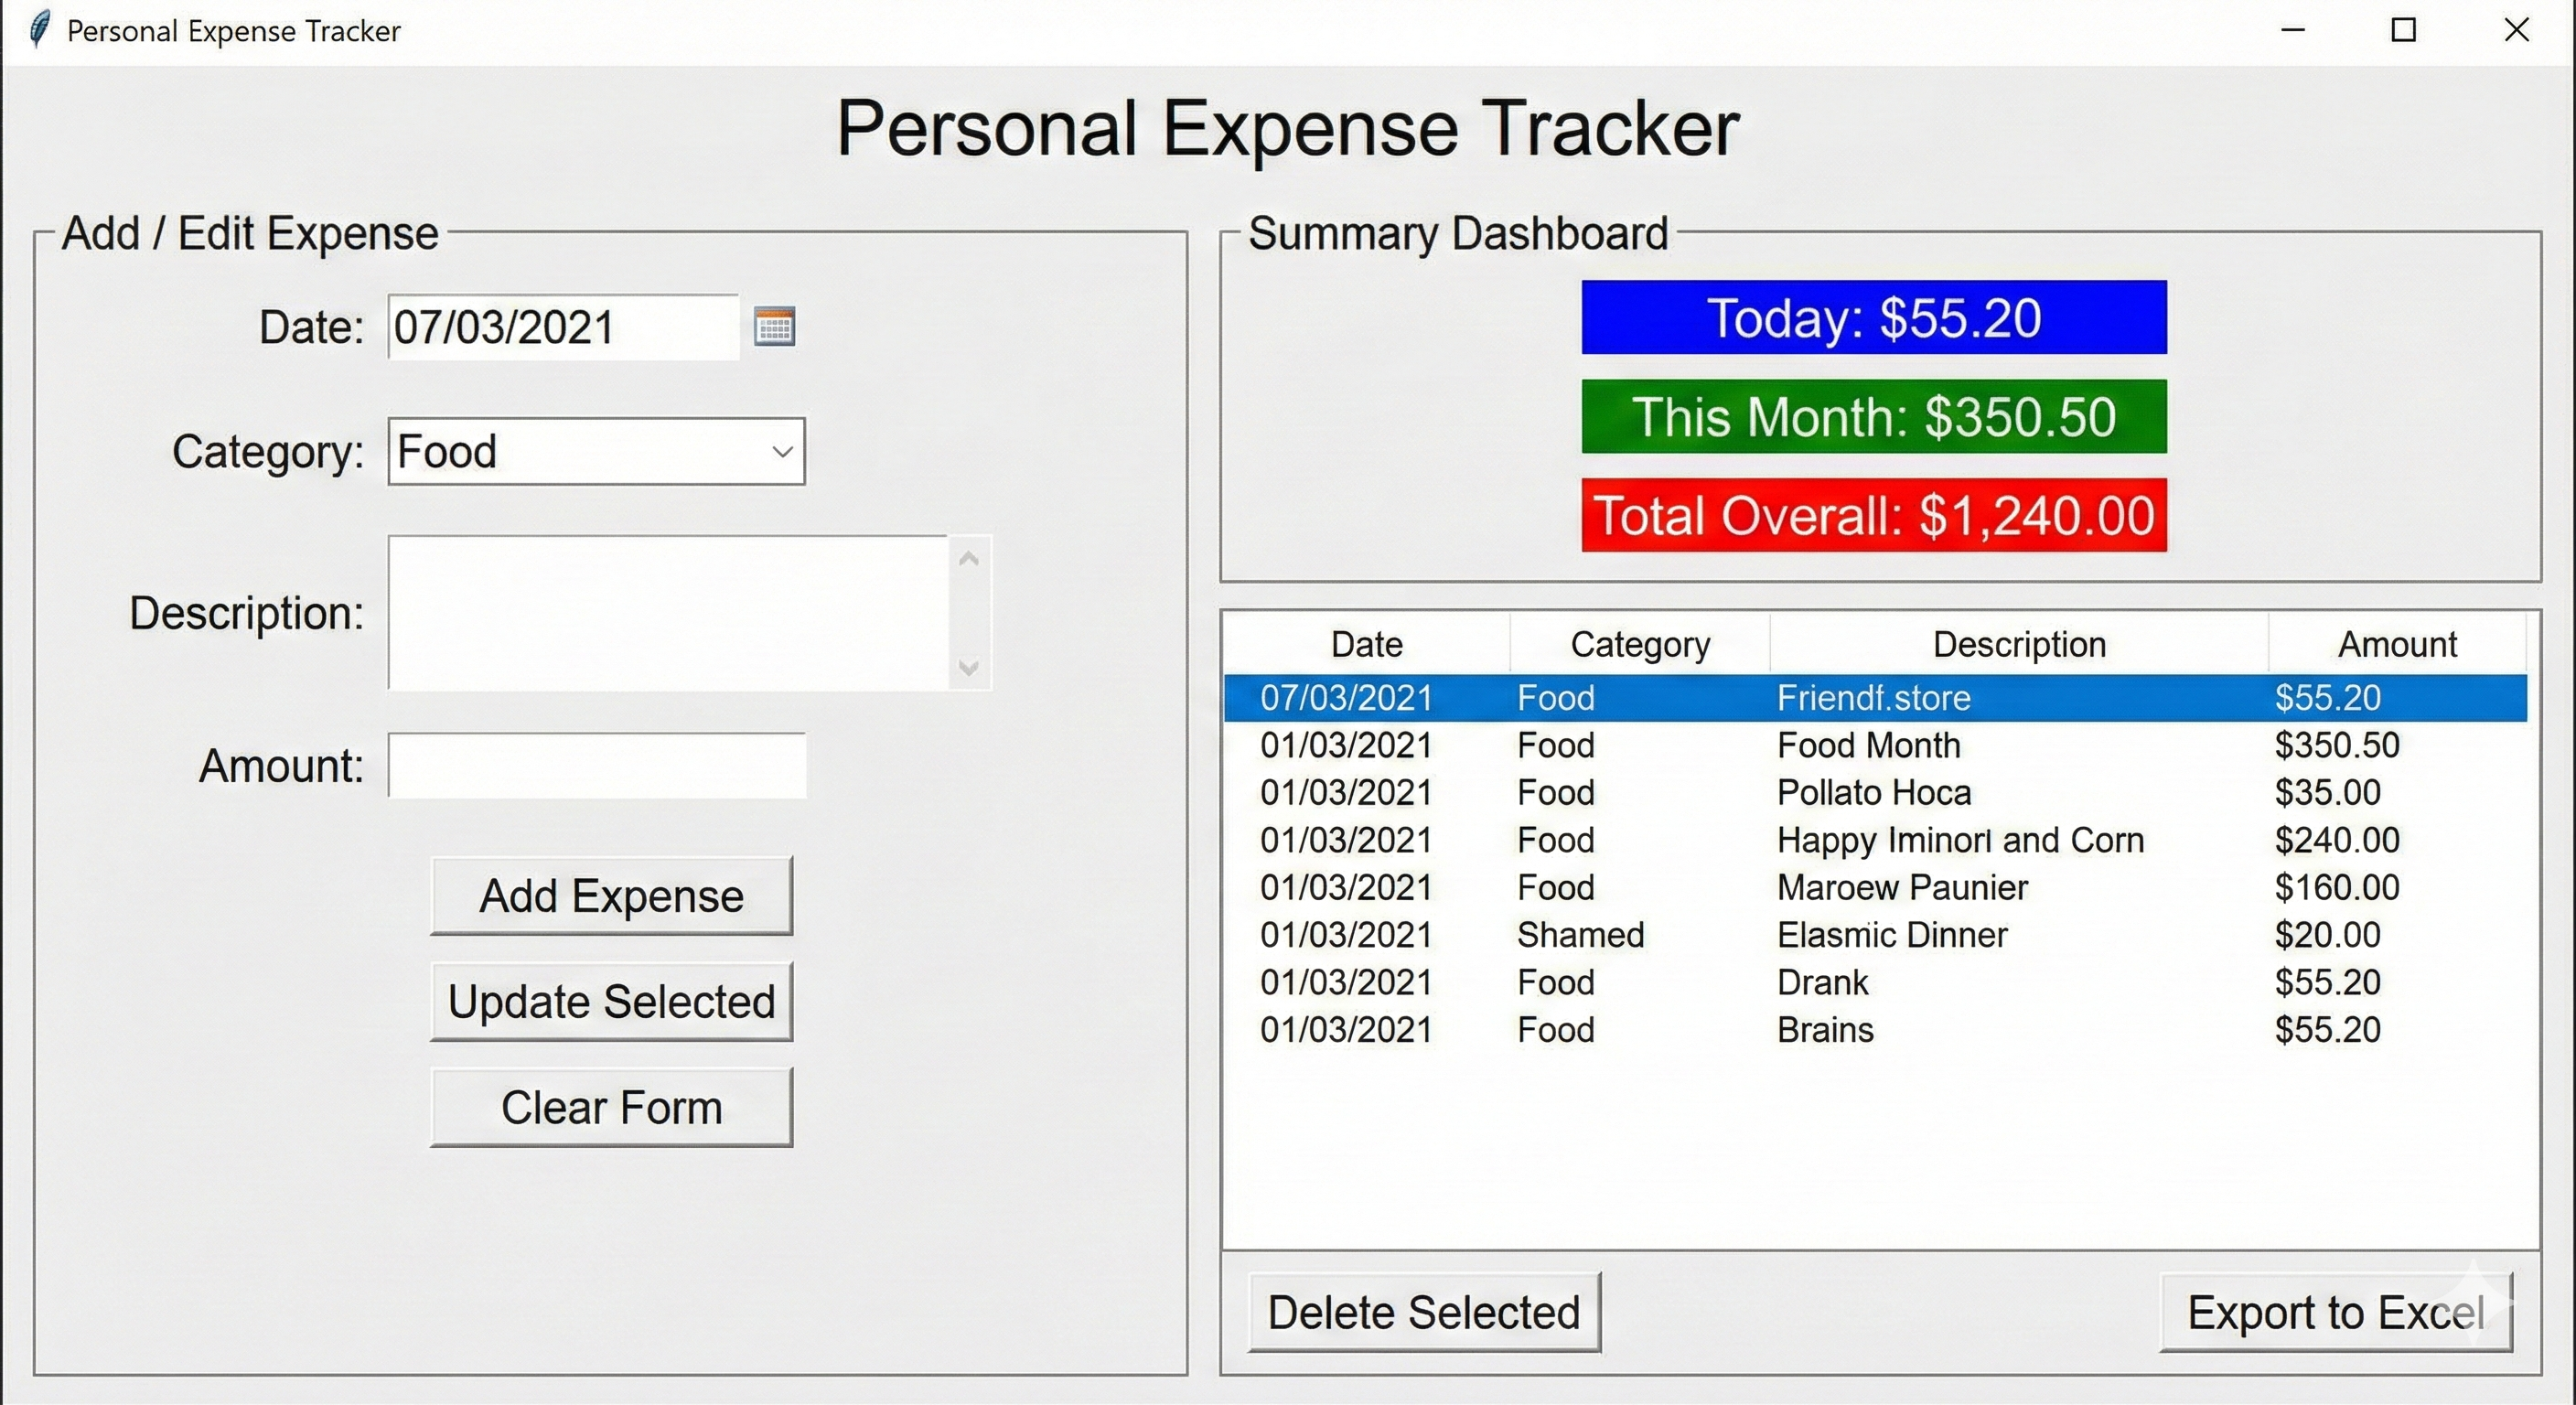
Task: Expand the Category dropdown arrow
Action: tap(782, 452)
